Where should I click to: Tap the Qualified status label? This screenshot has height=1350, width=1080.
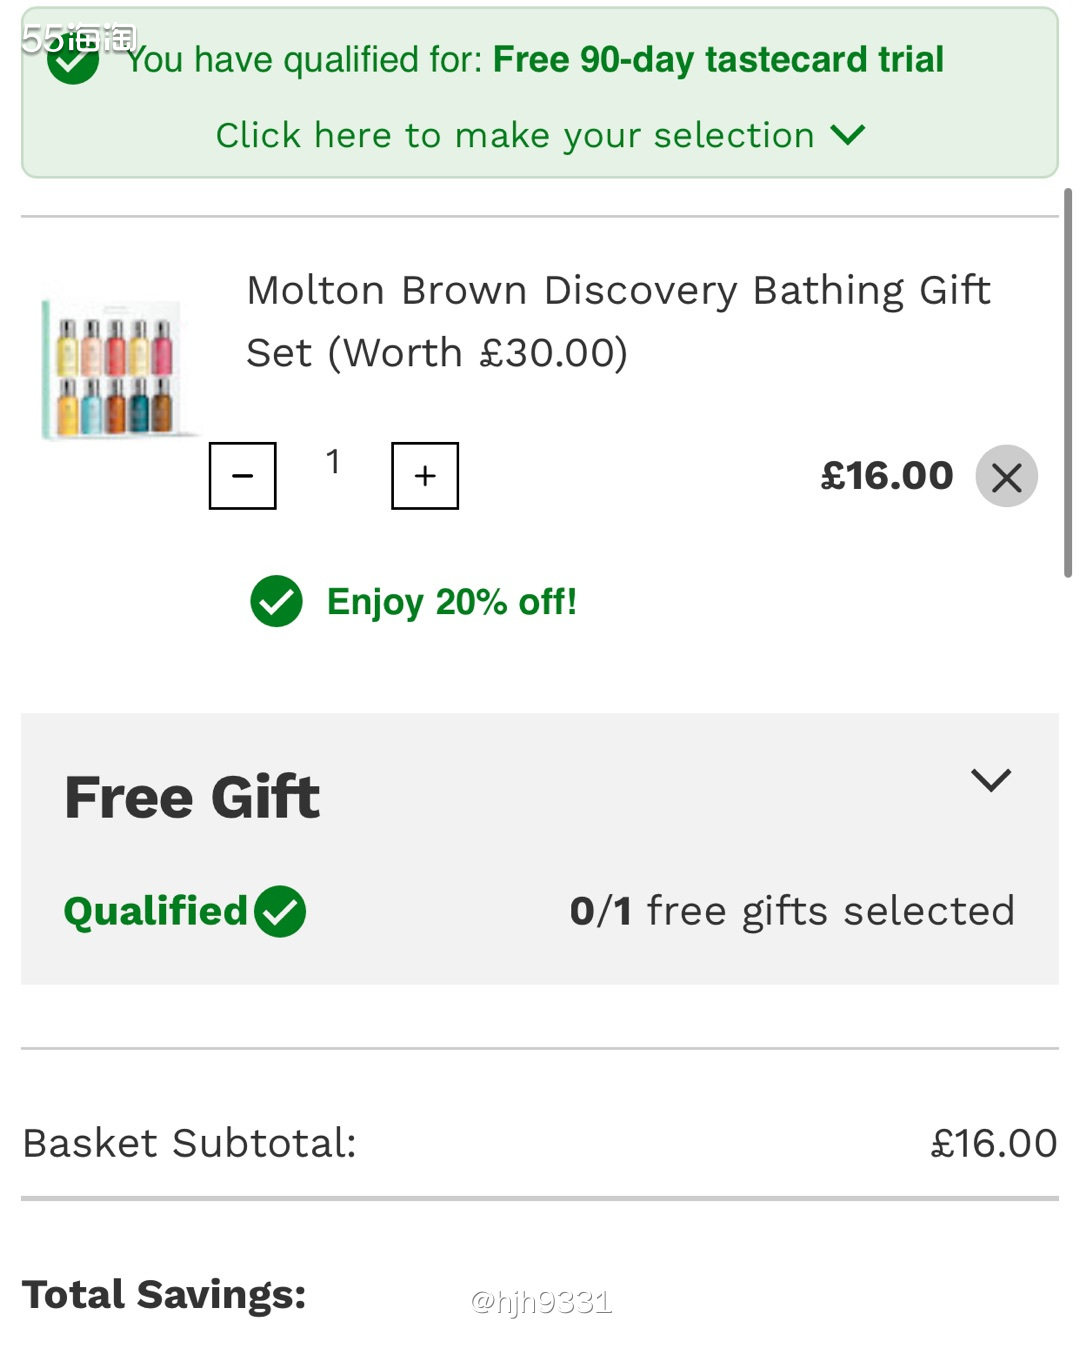(x=155, y=911)
